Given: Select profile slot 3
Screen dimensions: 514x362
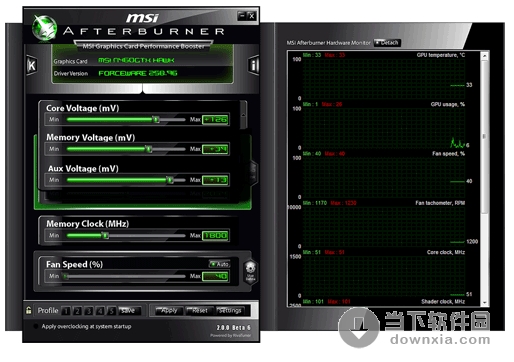Looking at the screenshot, I should pyautogui.click(x=89, y=311).
